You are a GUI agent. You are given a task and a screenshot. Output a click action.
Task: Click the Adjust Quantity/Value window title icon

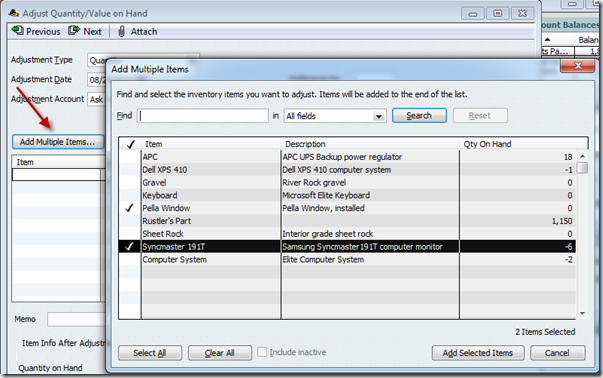pos(14,13)
